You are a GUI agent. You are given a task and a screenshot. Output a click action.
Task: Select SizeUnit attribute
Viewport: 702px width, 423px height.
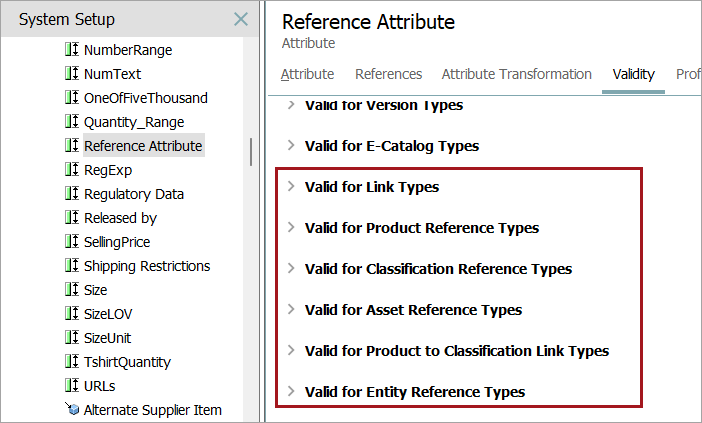(x=107, y=338)
